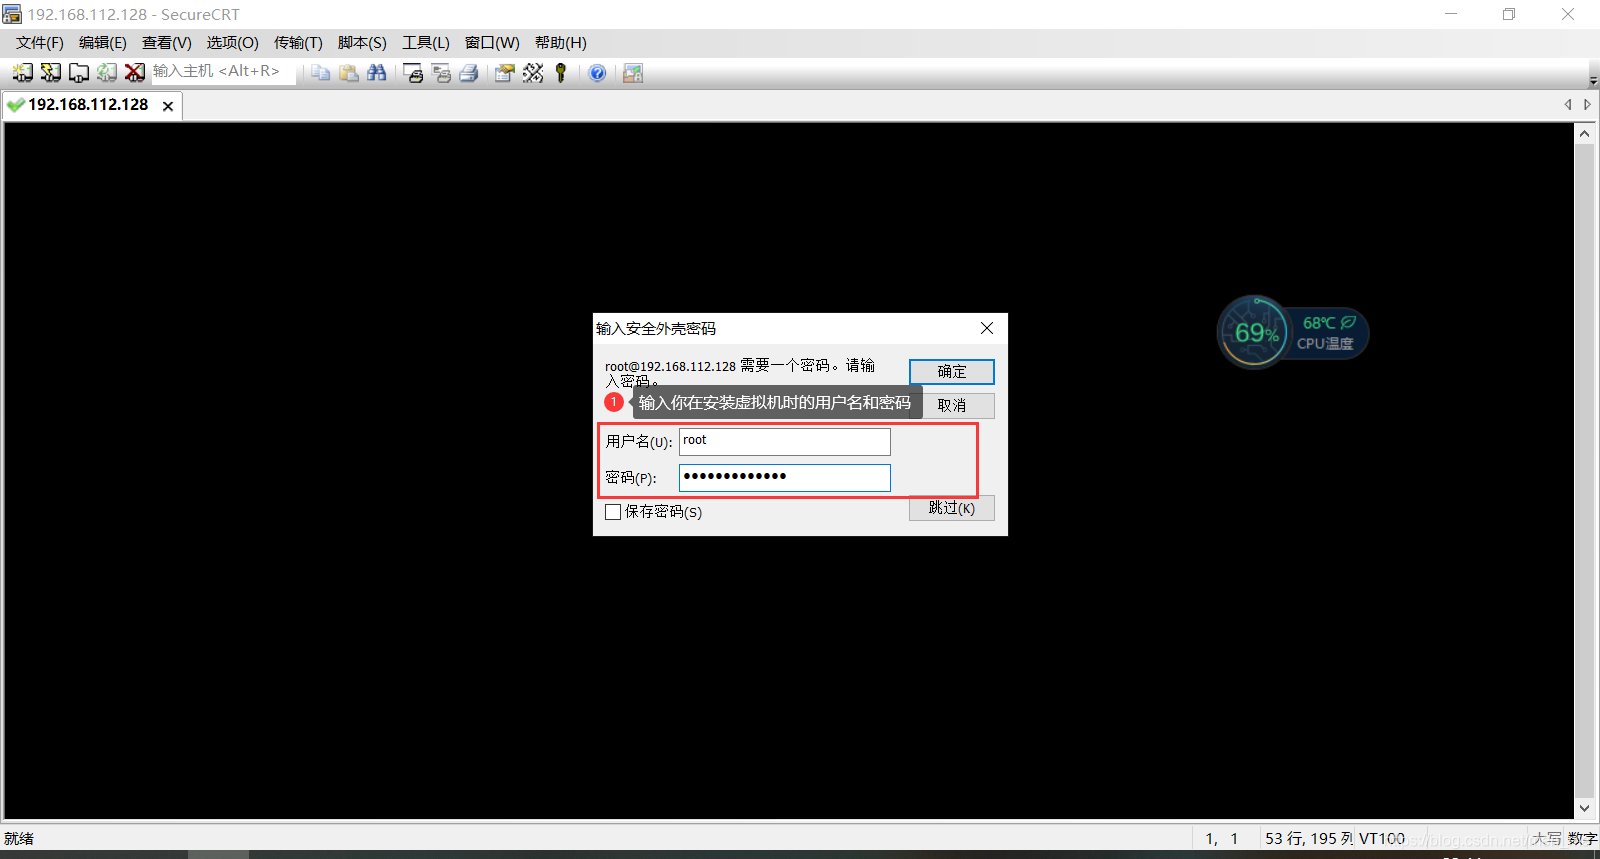Click the terminal scrollbar down arrow
1600x859 pixels.
click(1585, 808)
